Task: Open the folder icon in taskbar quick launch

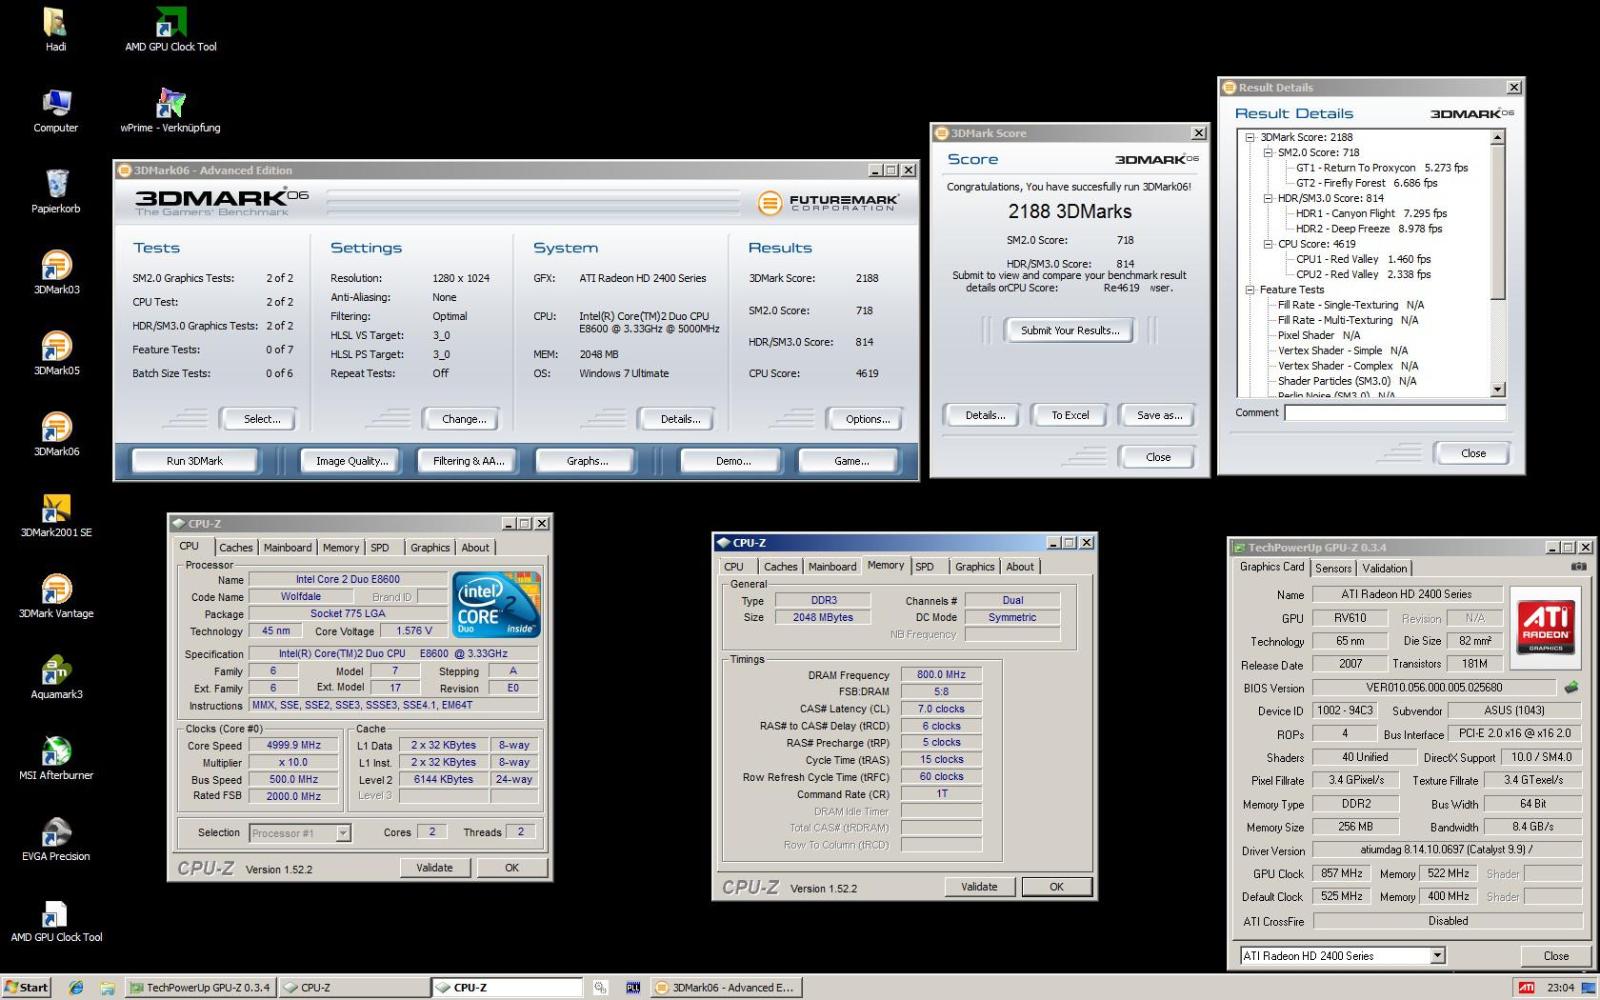Action: coord(107,987)
